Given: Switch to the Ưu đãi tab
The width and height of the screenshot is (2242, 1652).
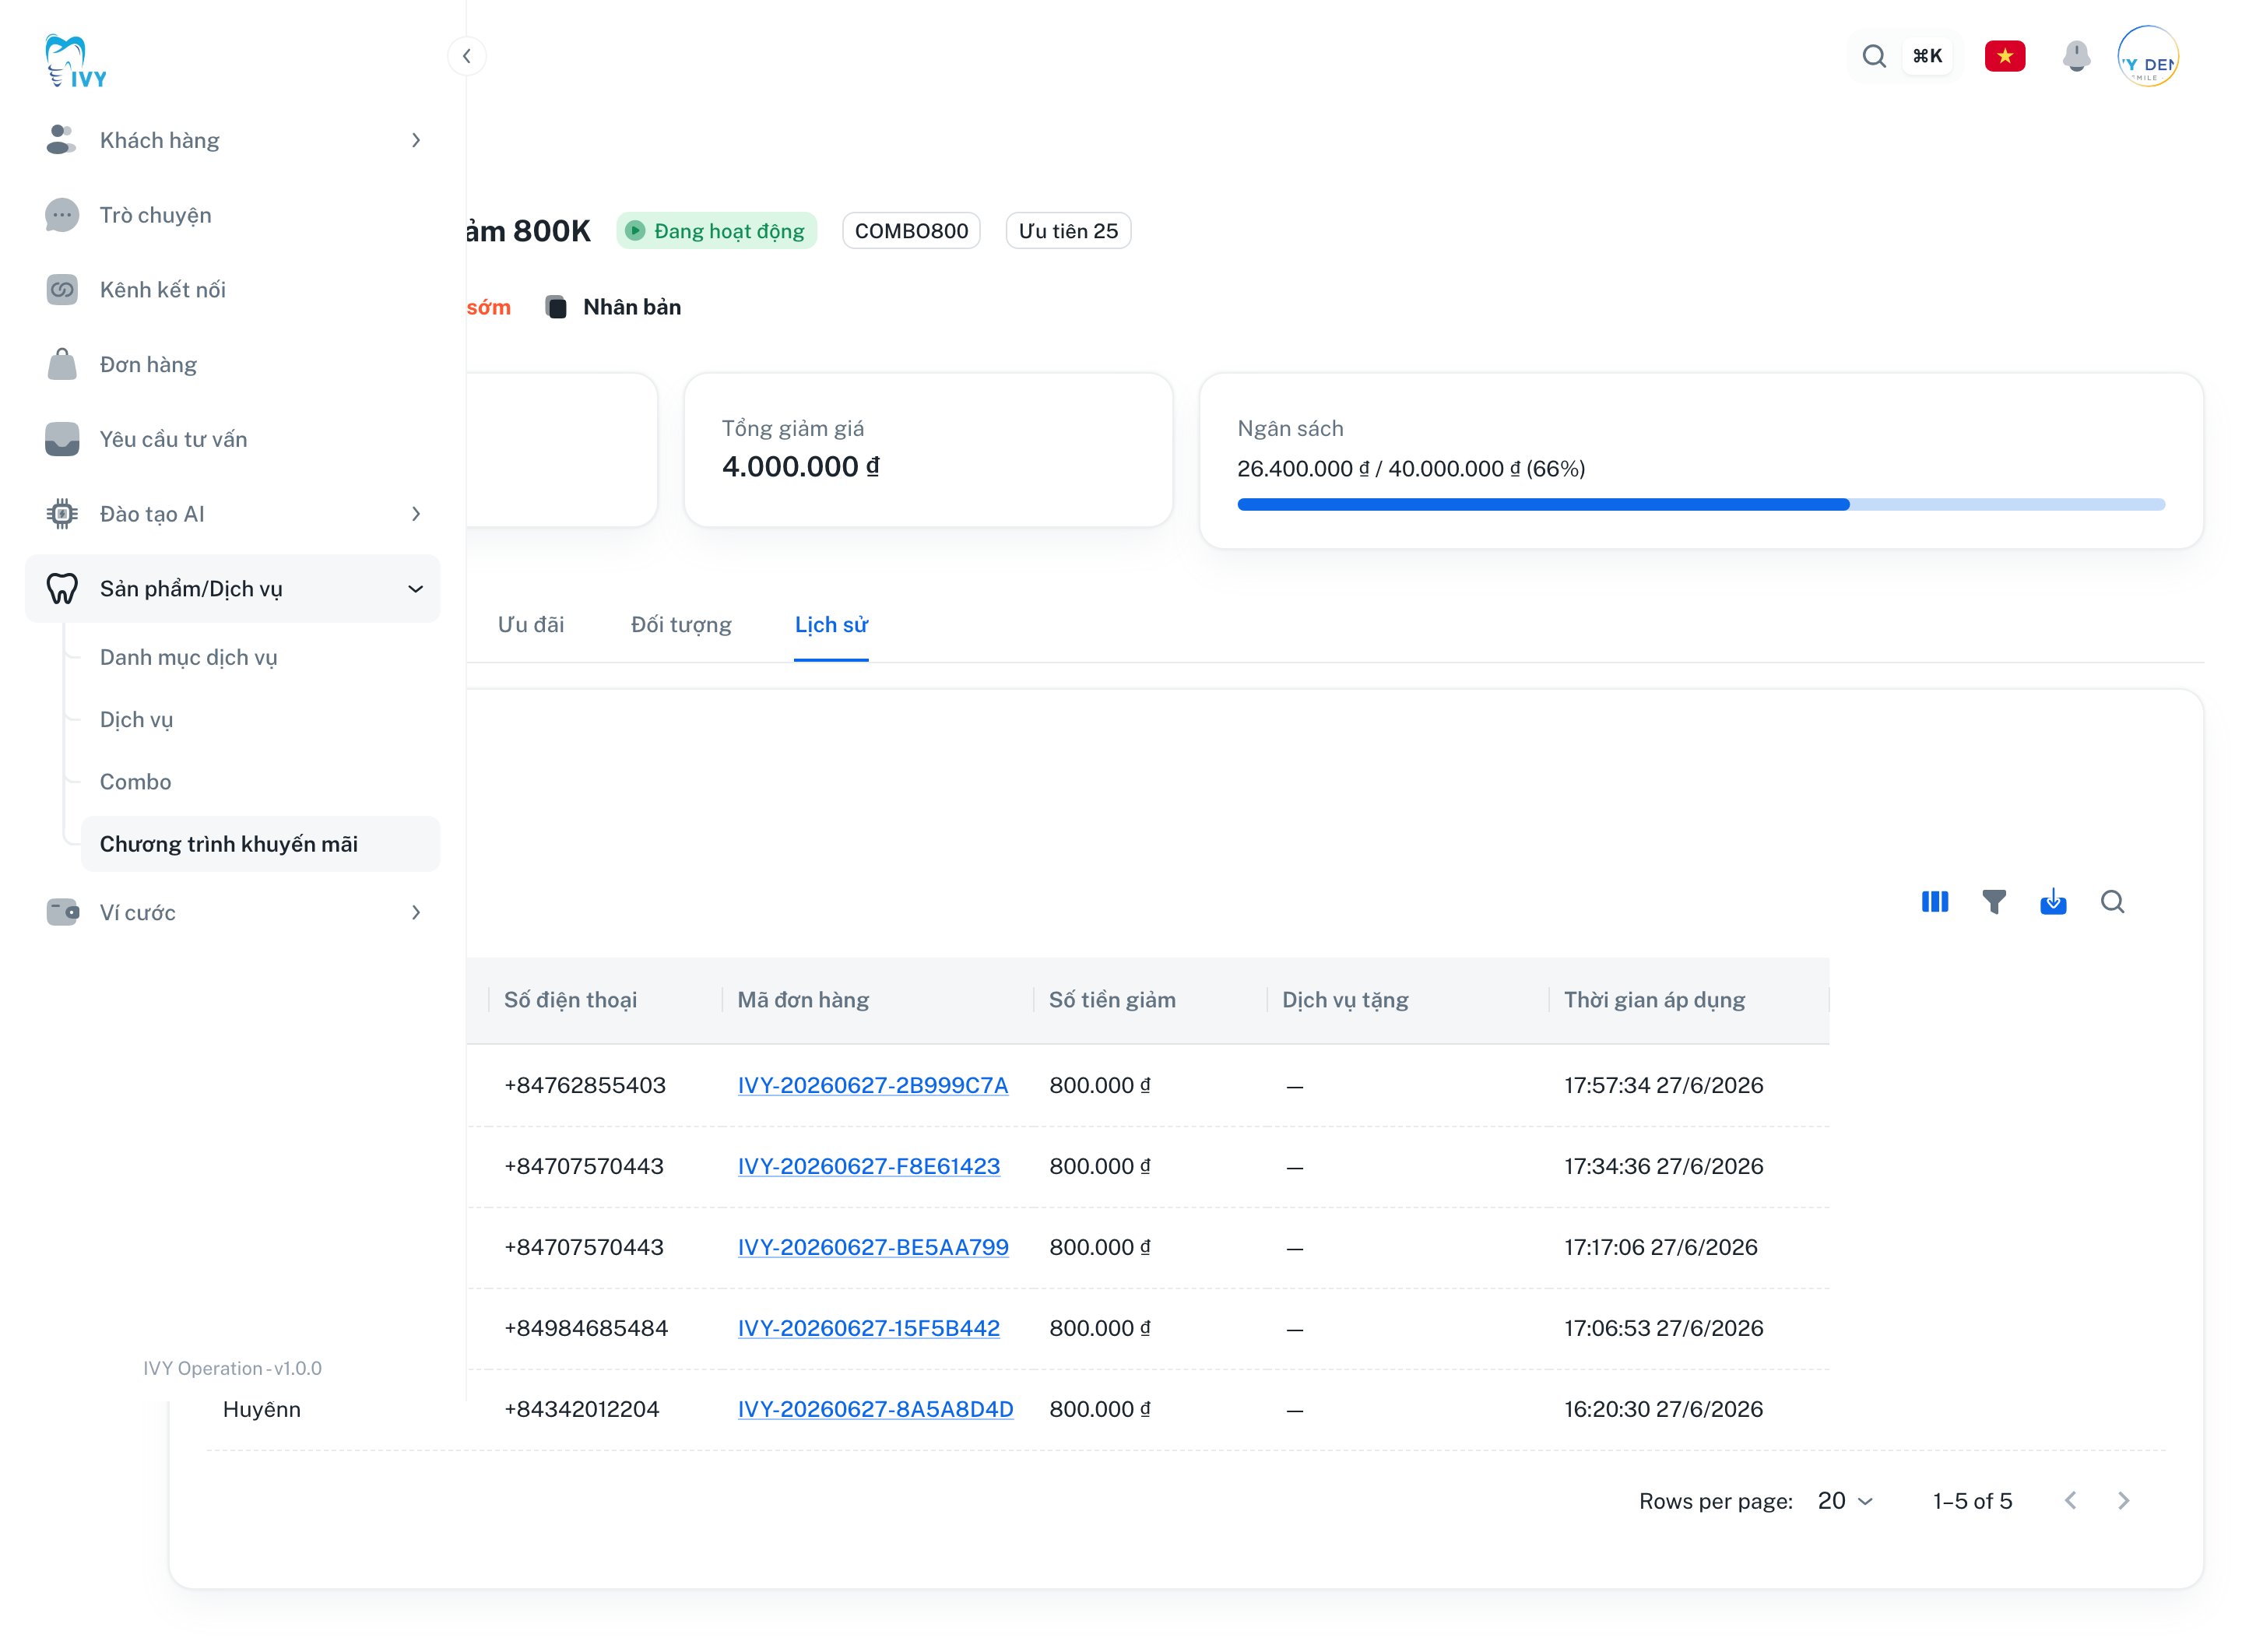Looking at the screenshot, I should point(530,625).
